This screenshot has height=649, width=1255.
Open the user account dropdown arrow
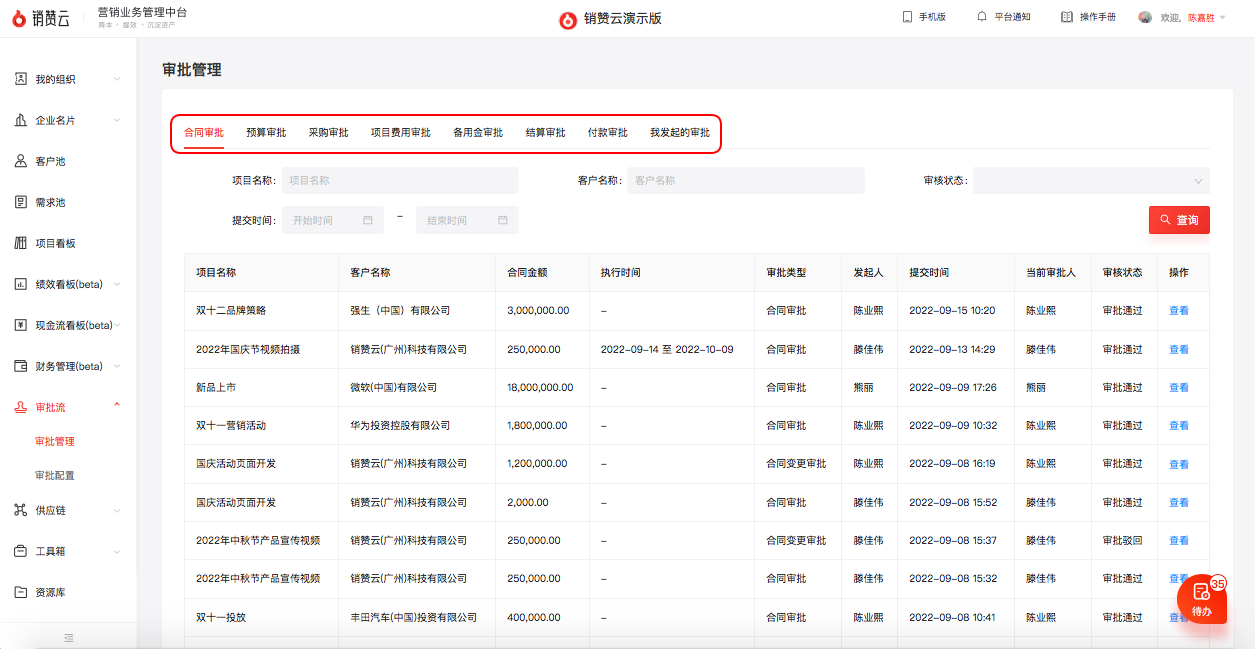tap(1223, 18)
